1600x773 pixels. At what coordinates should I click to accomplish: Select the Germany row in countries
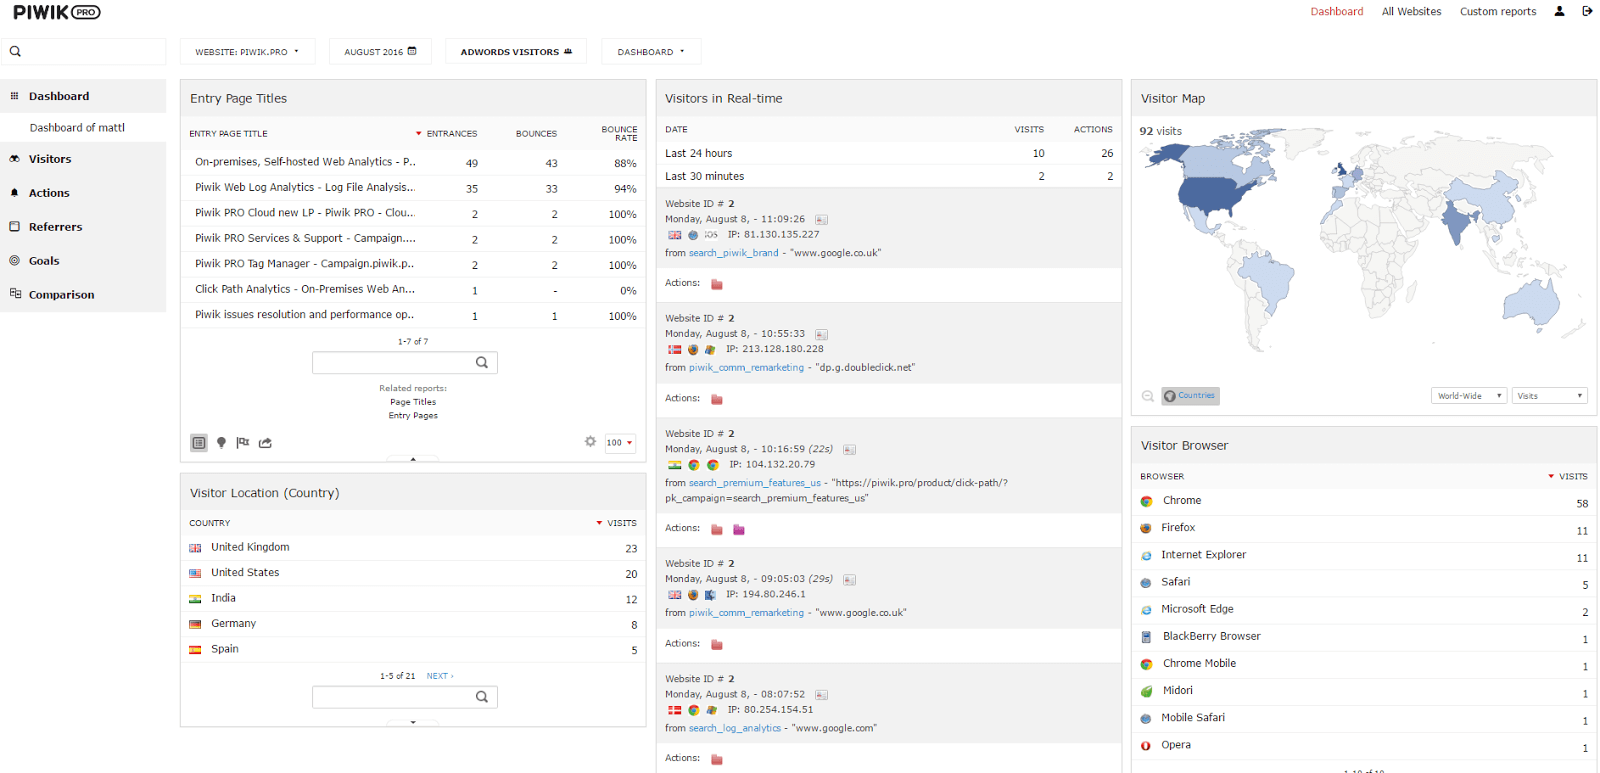tap(413, 624)
